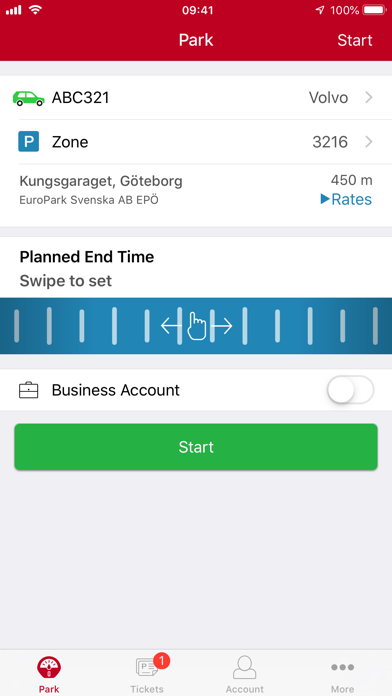Open zone selection via 3216 chevron
Screen dimensions: 392x696
click(368, 142)
